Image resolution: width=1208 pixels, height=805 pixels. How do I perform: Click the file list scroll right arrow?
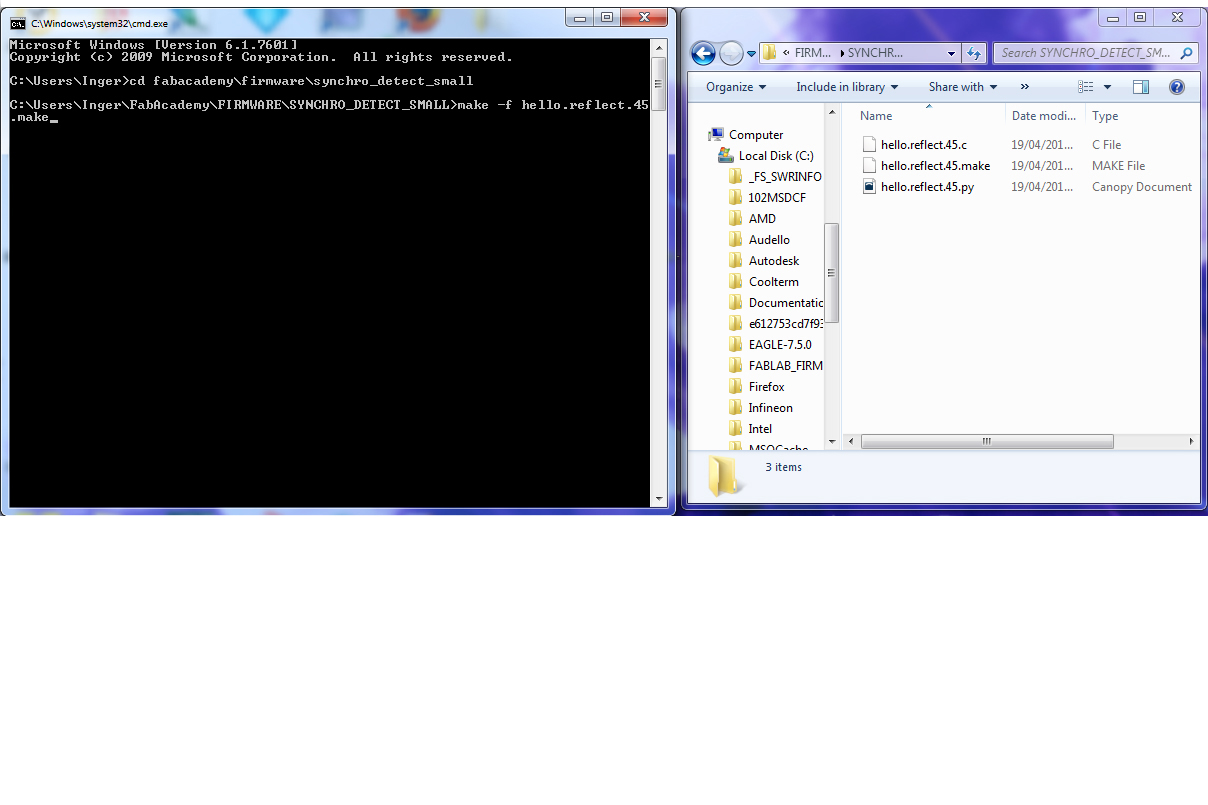click(1191, 441)
